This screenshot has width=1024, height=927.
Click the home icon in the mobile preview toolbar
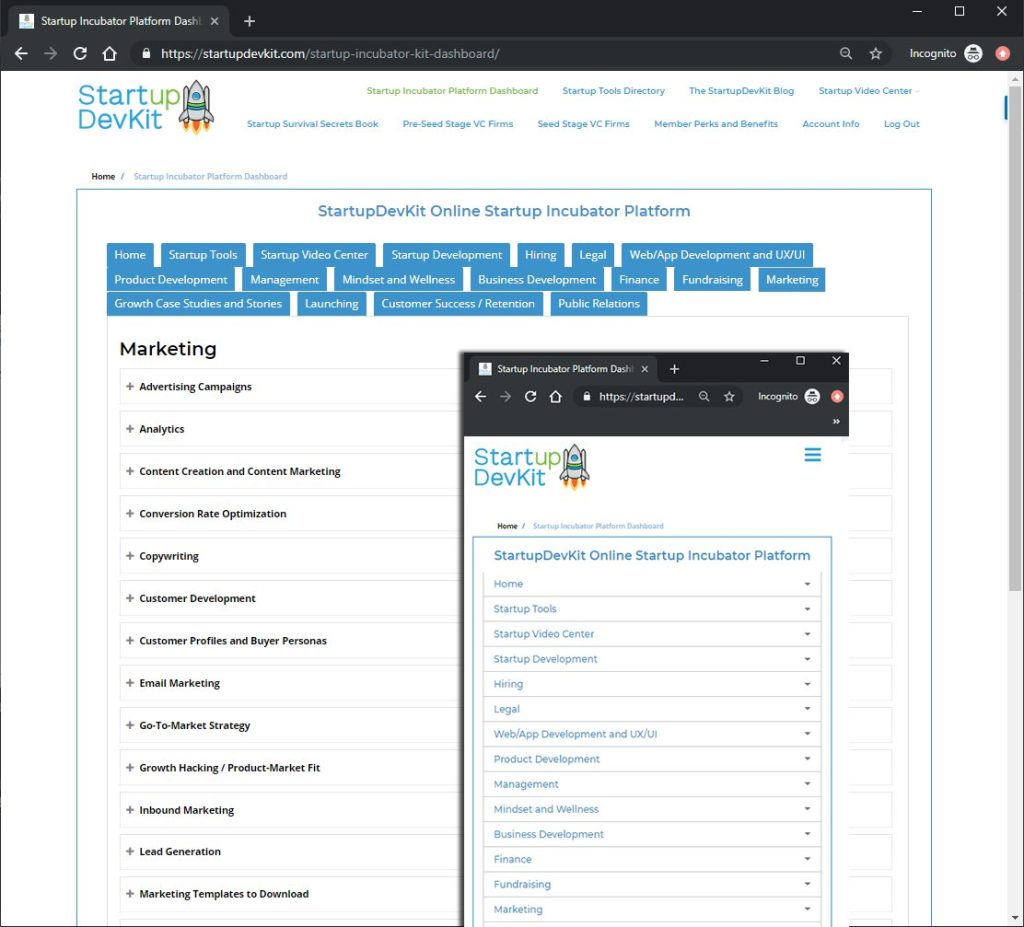[x=556, y=396]
